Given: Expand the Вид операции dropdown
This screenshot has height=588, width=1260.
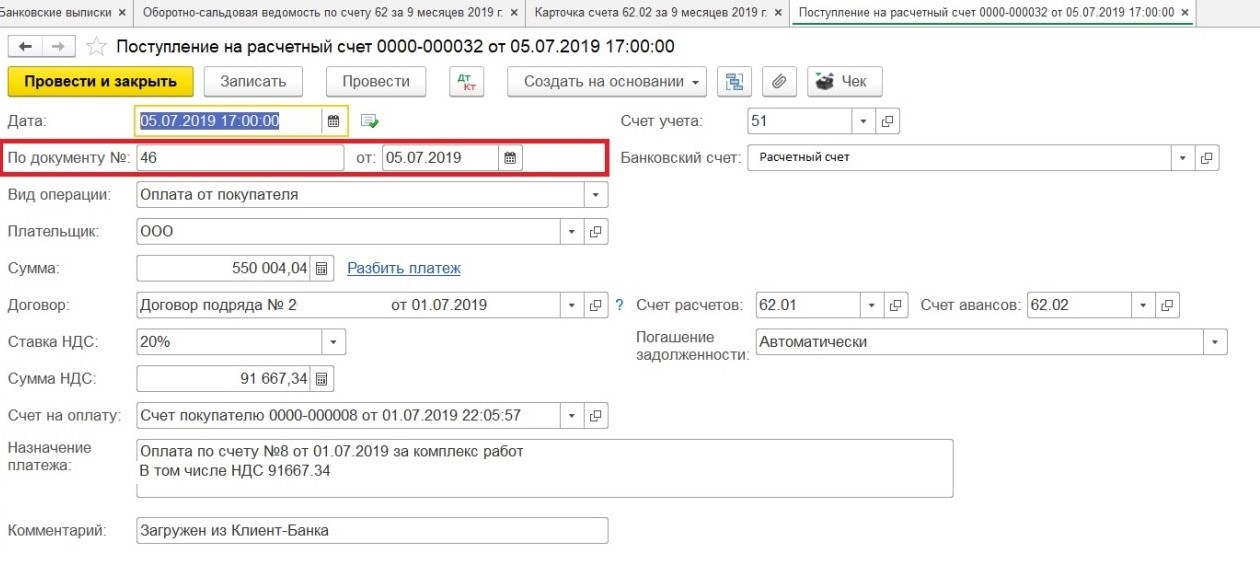Looking at the screenshot, I should 596,195.
